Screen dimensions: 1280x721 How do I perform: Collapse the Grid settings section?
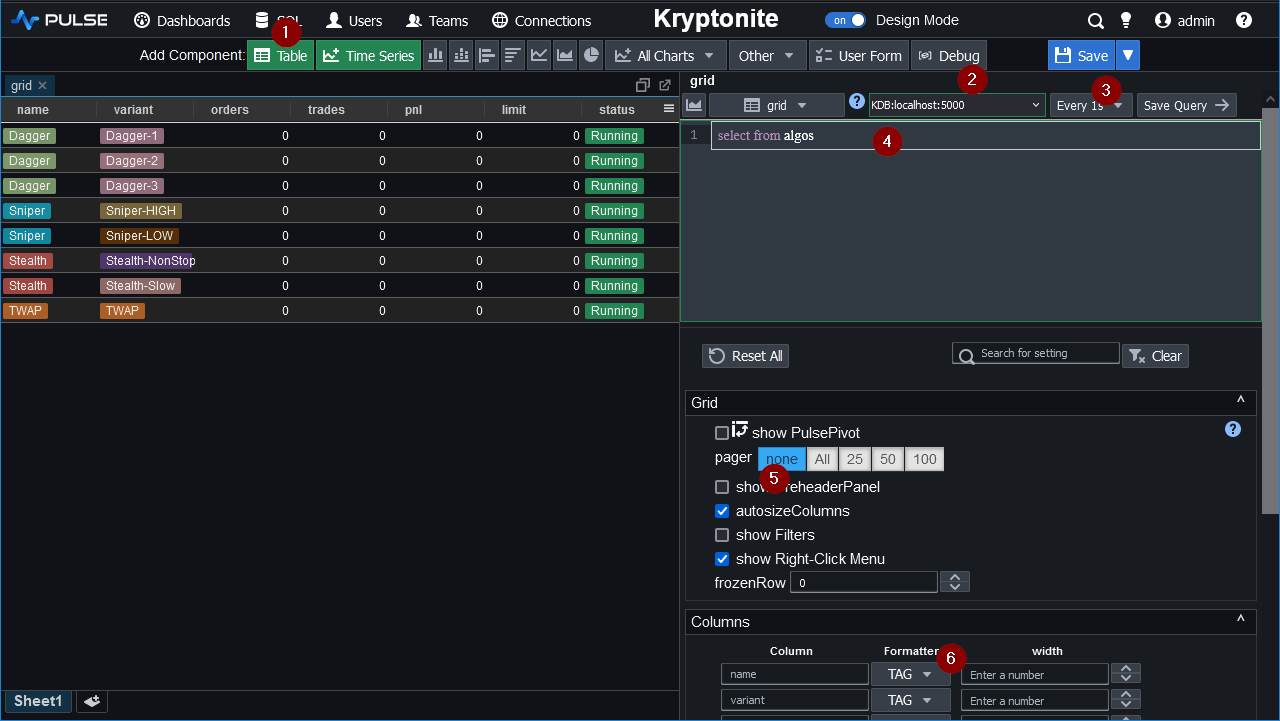pos(1241,402)
